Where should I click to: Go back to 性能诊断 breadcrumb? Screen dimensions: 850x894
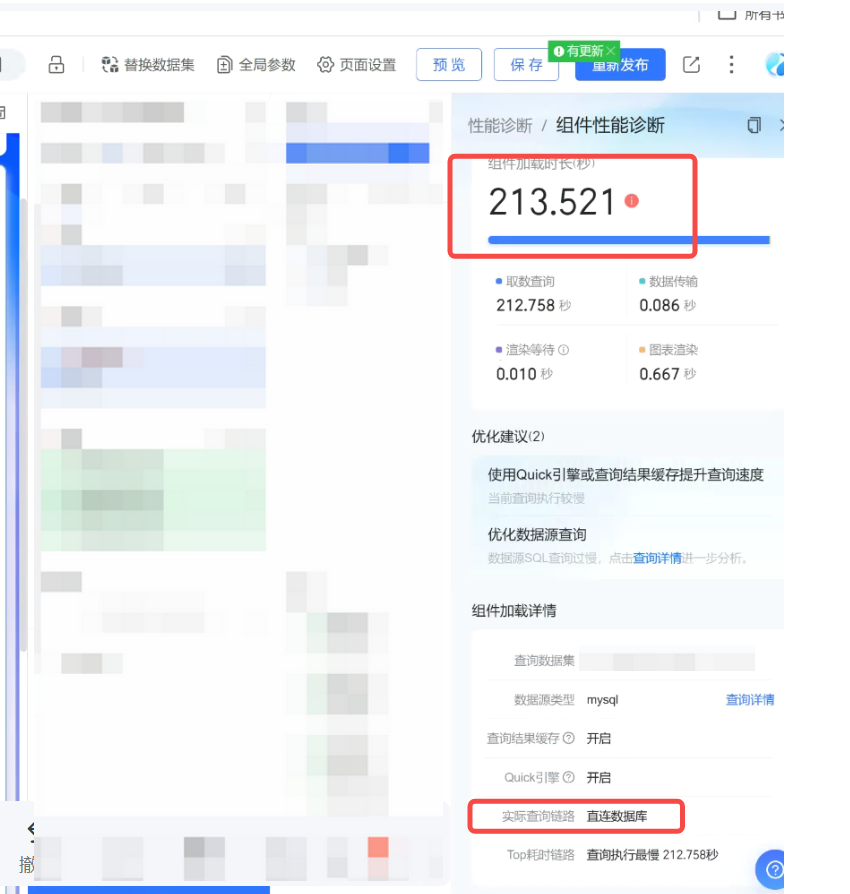point(500,125)
